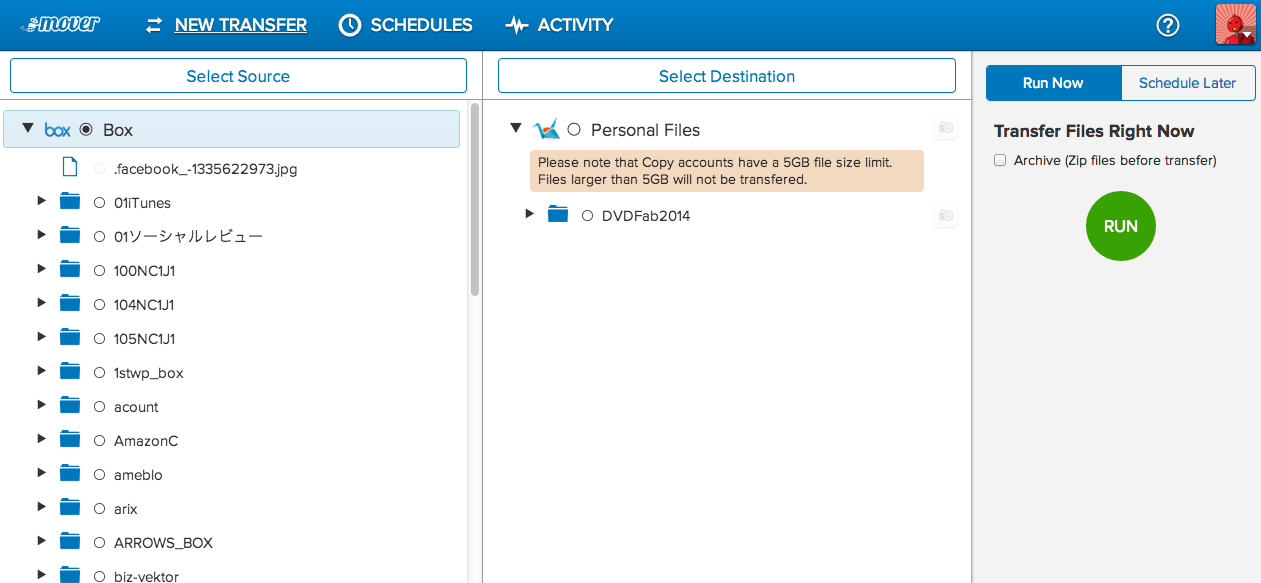Click the folder icon beside DVDFab2014
The image size is (1261, 583).
point(558,214)
